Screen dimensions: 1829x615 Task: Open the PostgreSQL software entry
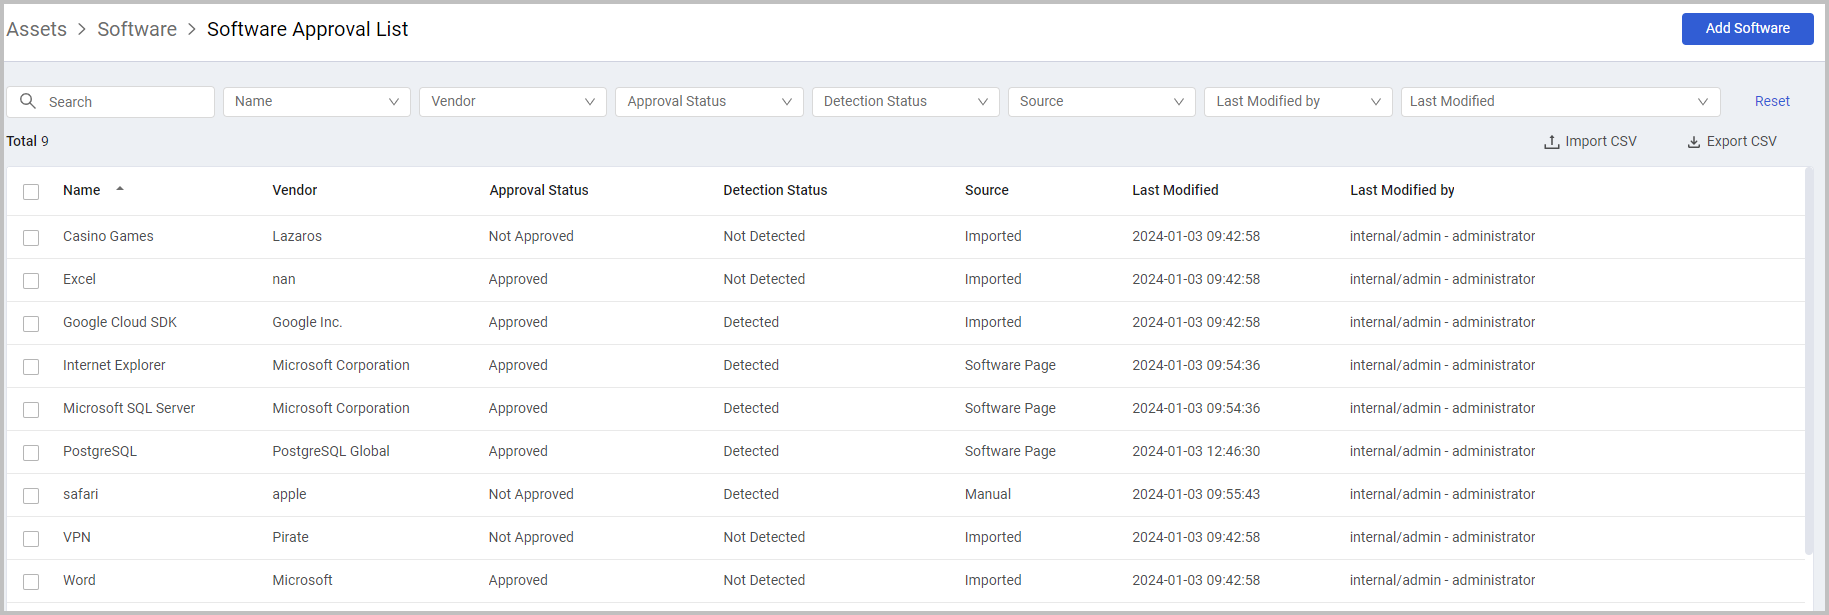(x=100, y=451)
